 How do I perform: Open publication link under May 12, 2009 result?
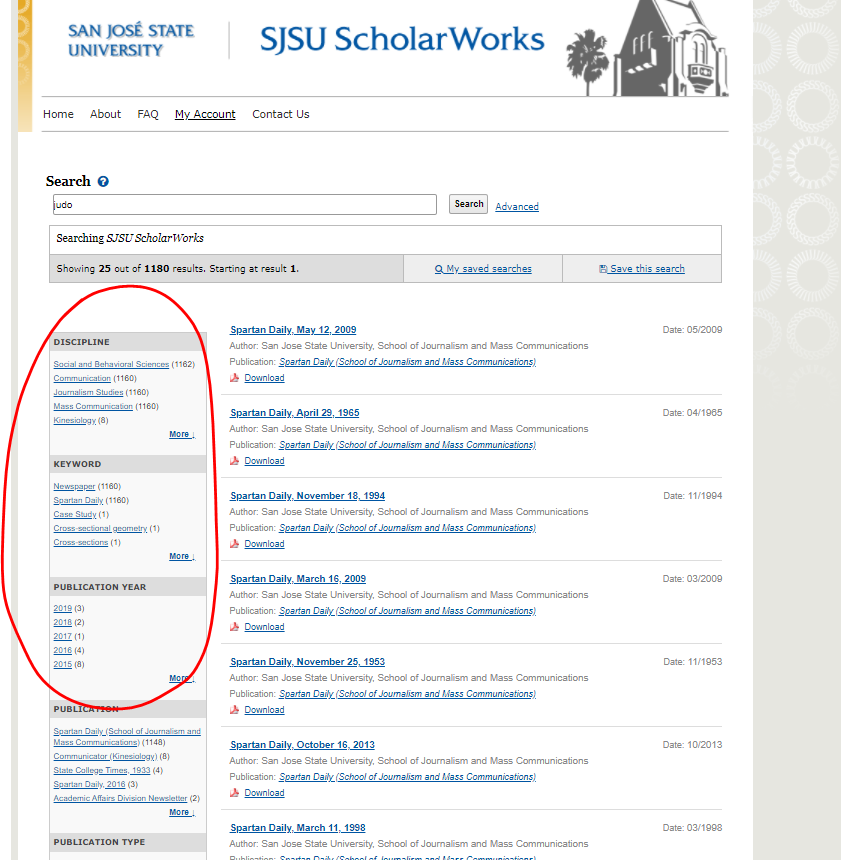tap(407, 362)
